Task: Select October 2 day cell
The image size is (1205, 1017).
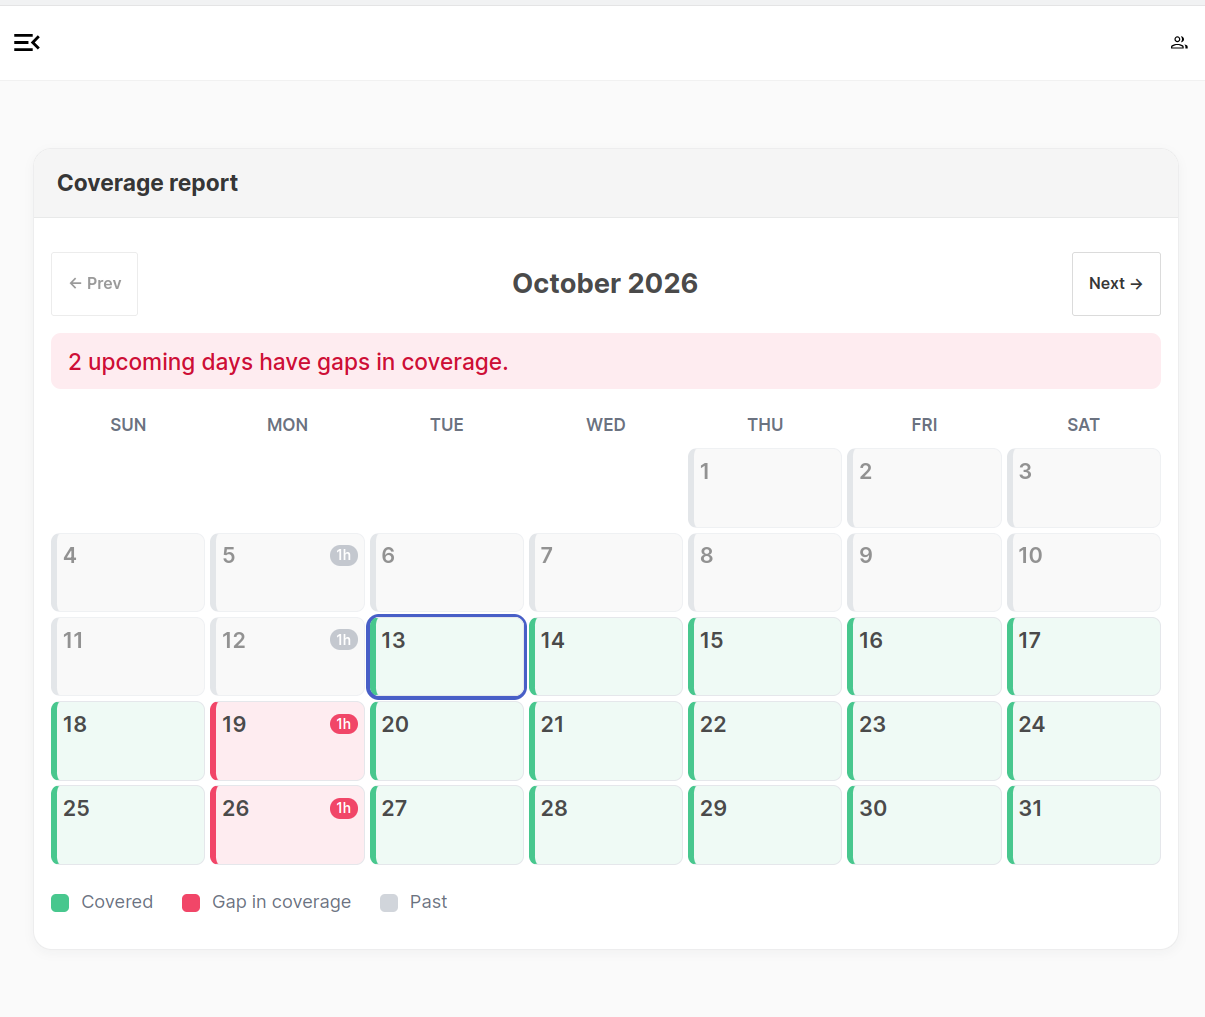Action: click(x=924, y=488)
